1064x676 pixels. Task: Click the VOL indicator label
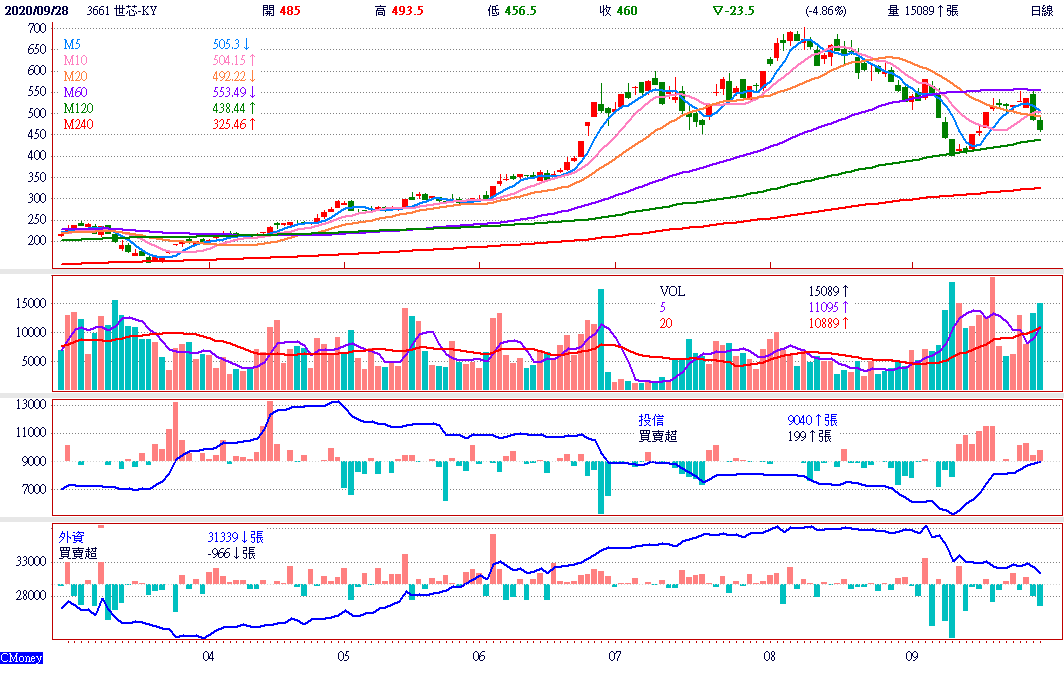[x=672, y=291]
